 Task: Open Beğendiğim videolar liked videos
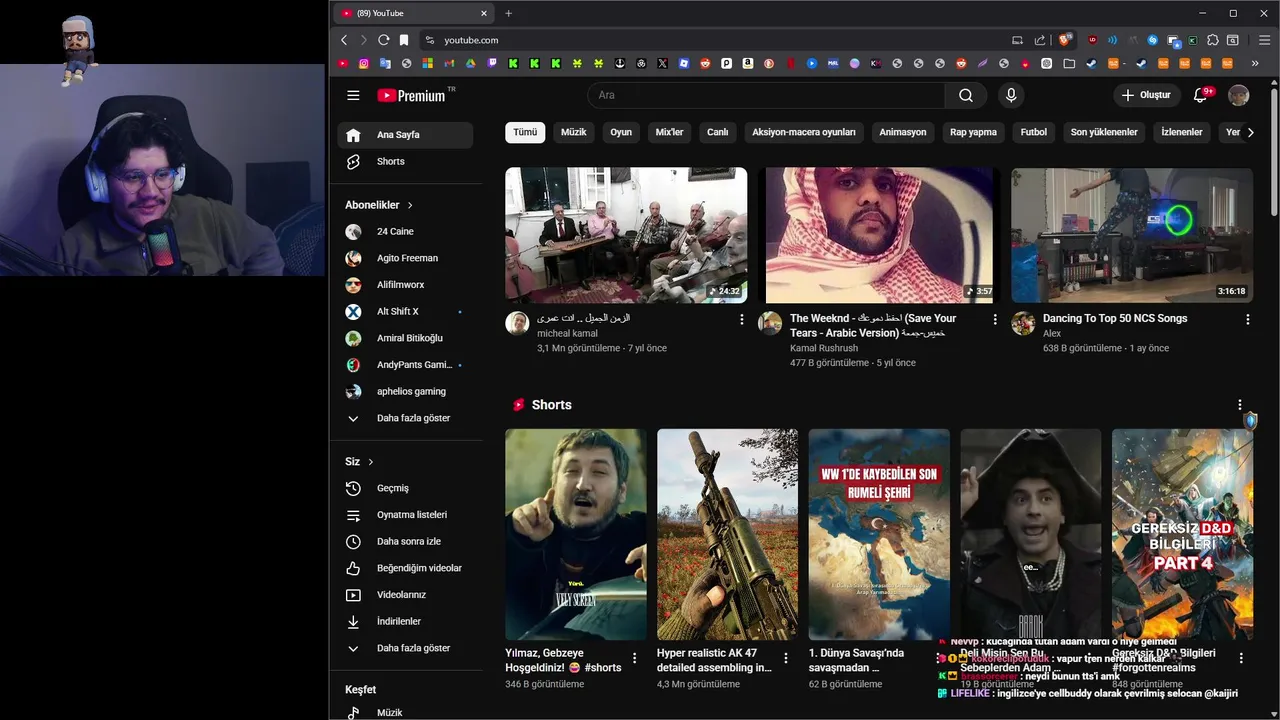405,568
